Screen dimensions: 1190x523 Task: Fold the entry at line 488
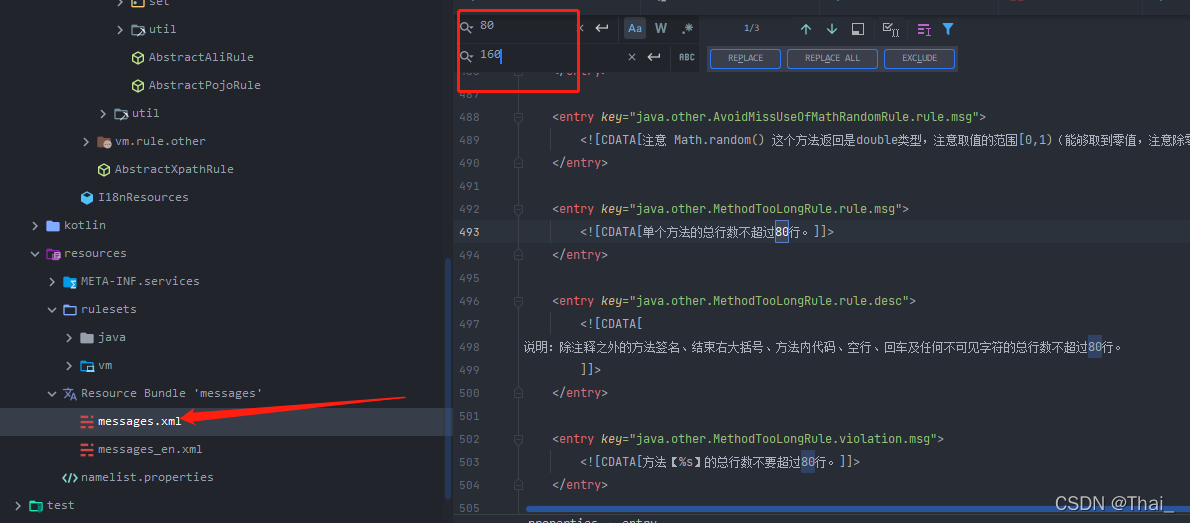[518, 117]
